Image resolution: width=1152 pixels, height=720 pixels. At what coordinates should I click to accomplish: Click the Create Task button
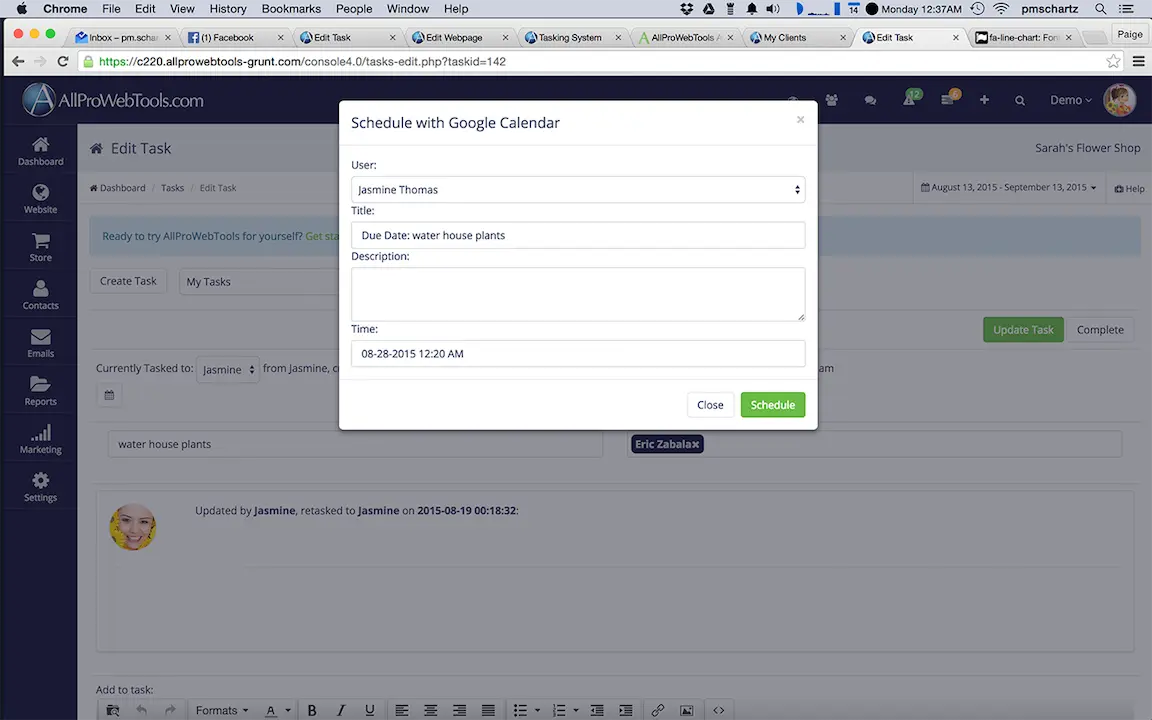128,281
